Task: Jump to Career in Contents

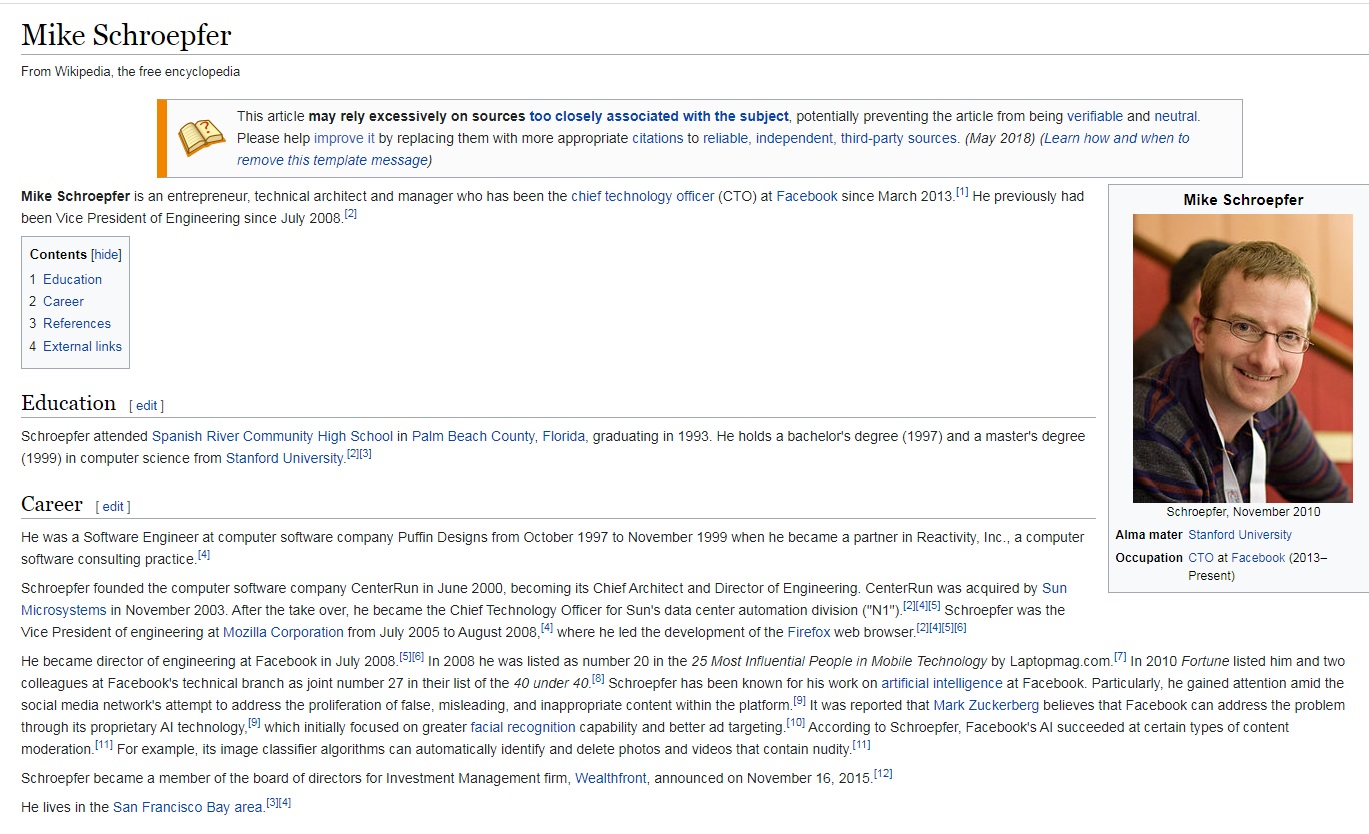Action: pyautogui.click(x=63, y=301)
